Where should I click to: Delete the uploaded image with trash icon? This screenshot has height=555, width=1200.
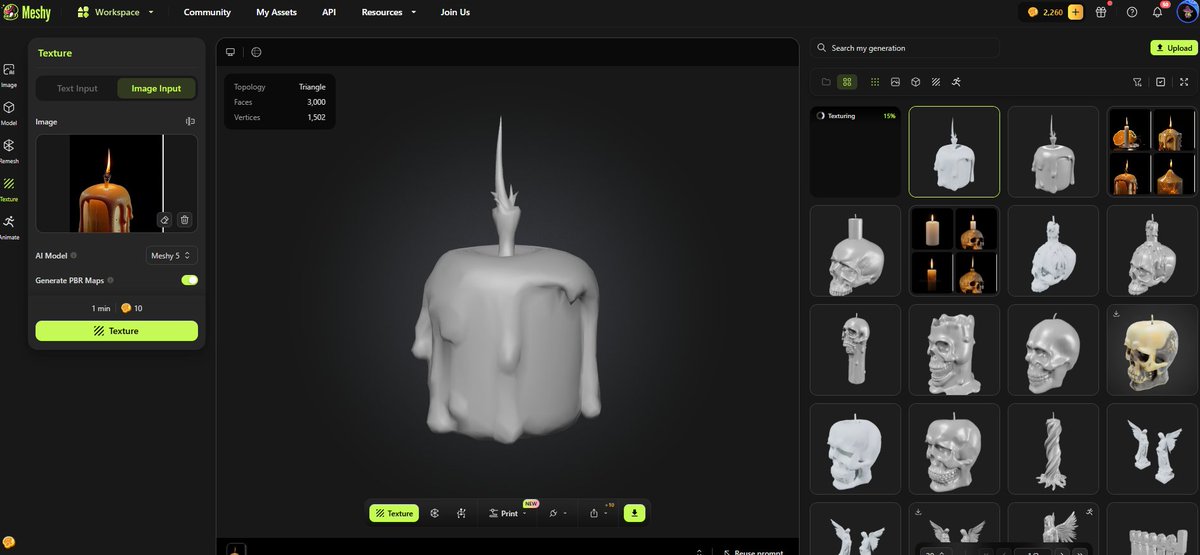[184, 220]
